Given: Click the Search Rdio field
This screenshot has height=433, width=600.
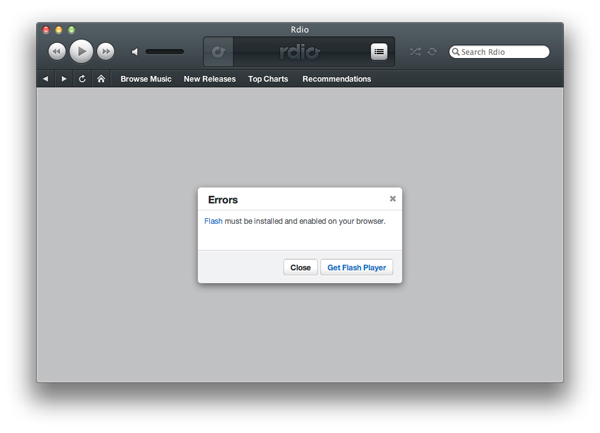Looking at the screenshot, I should [x=499, y=52].
